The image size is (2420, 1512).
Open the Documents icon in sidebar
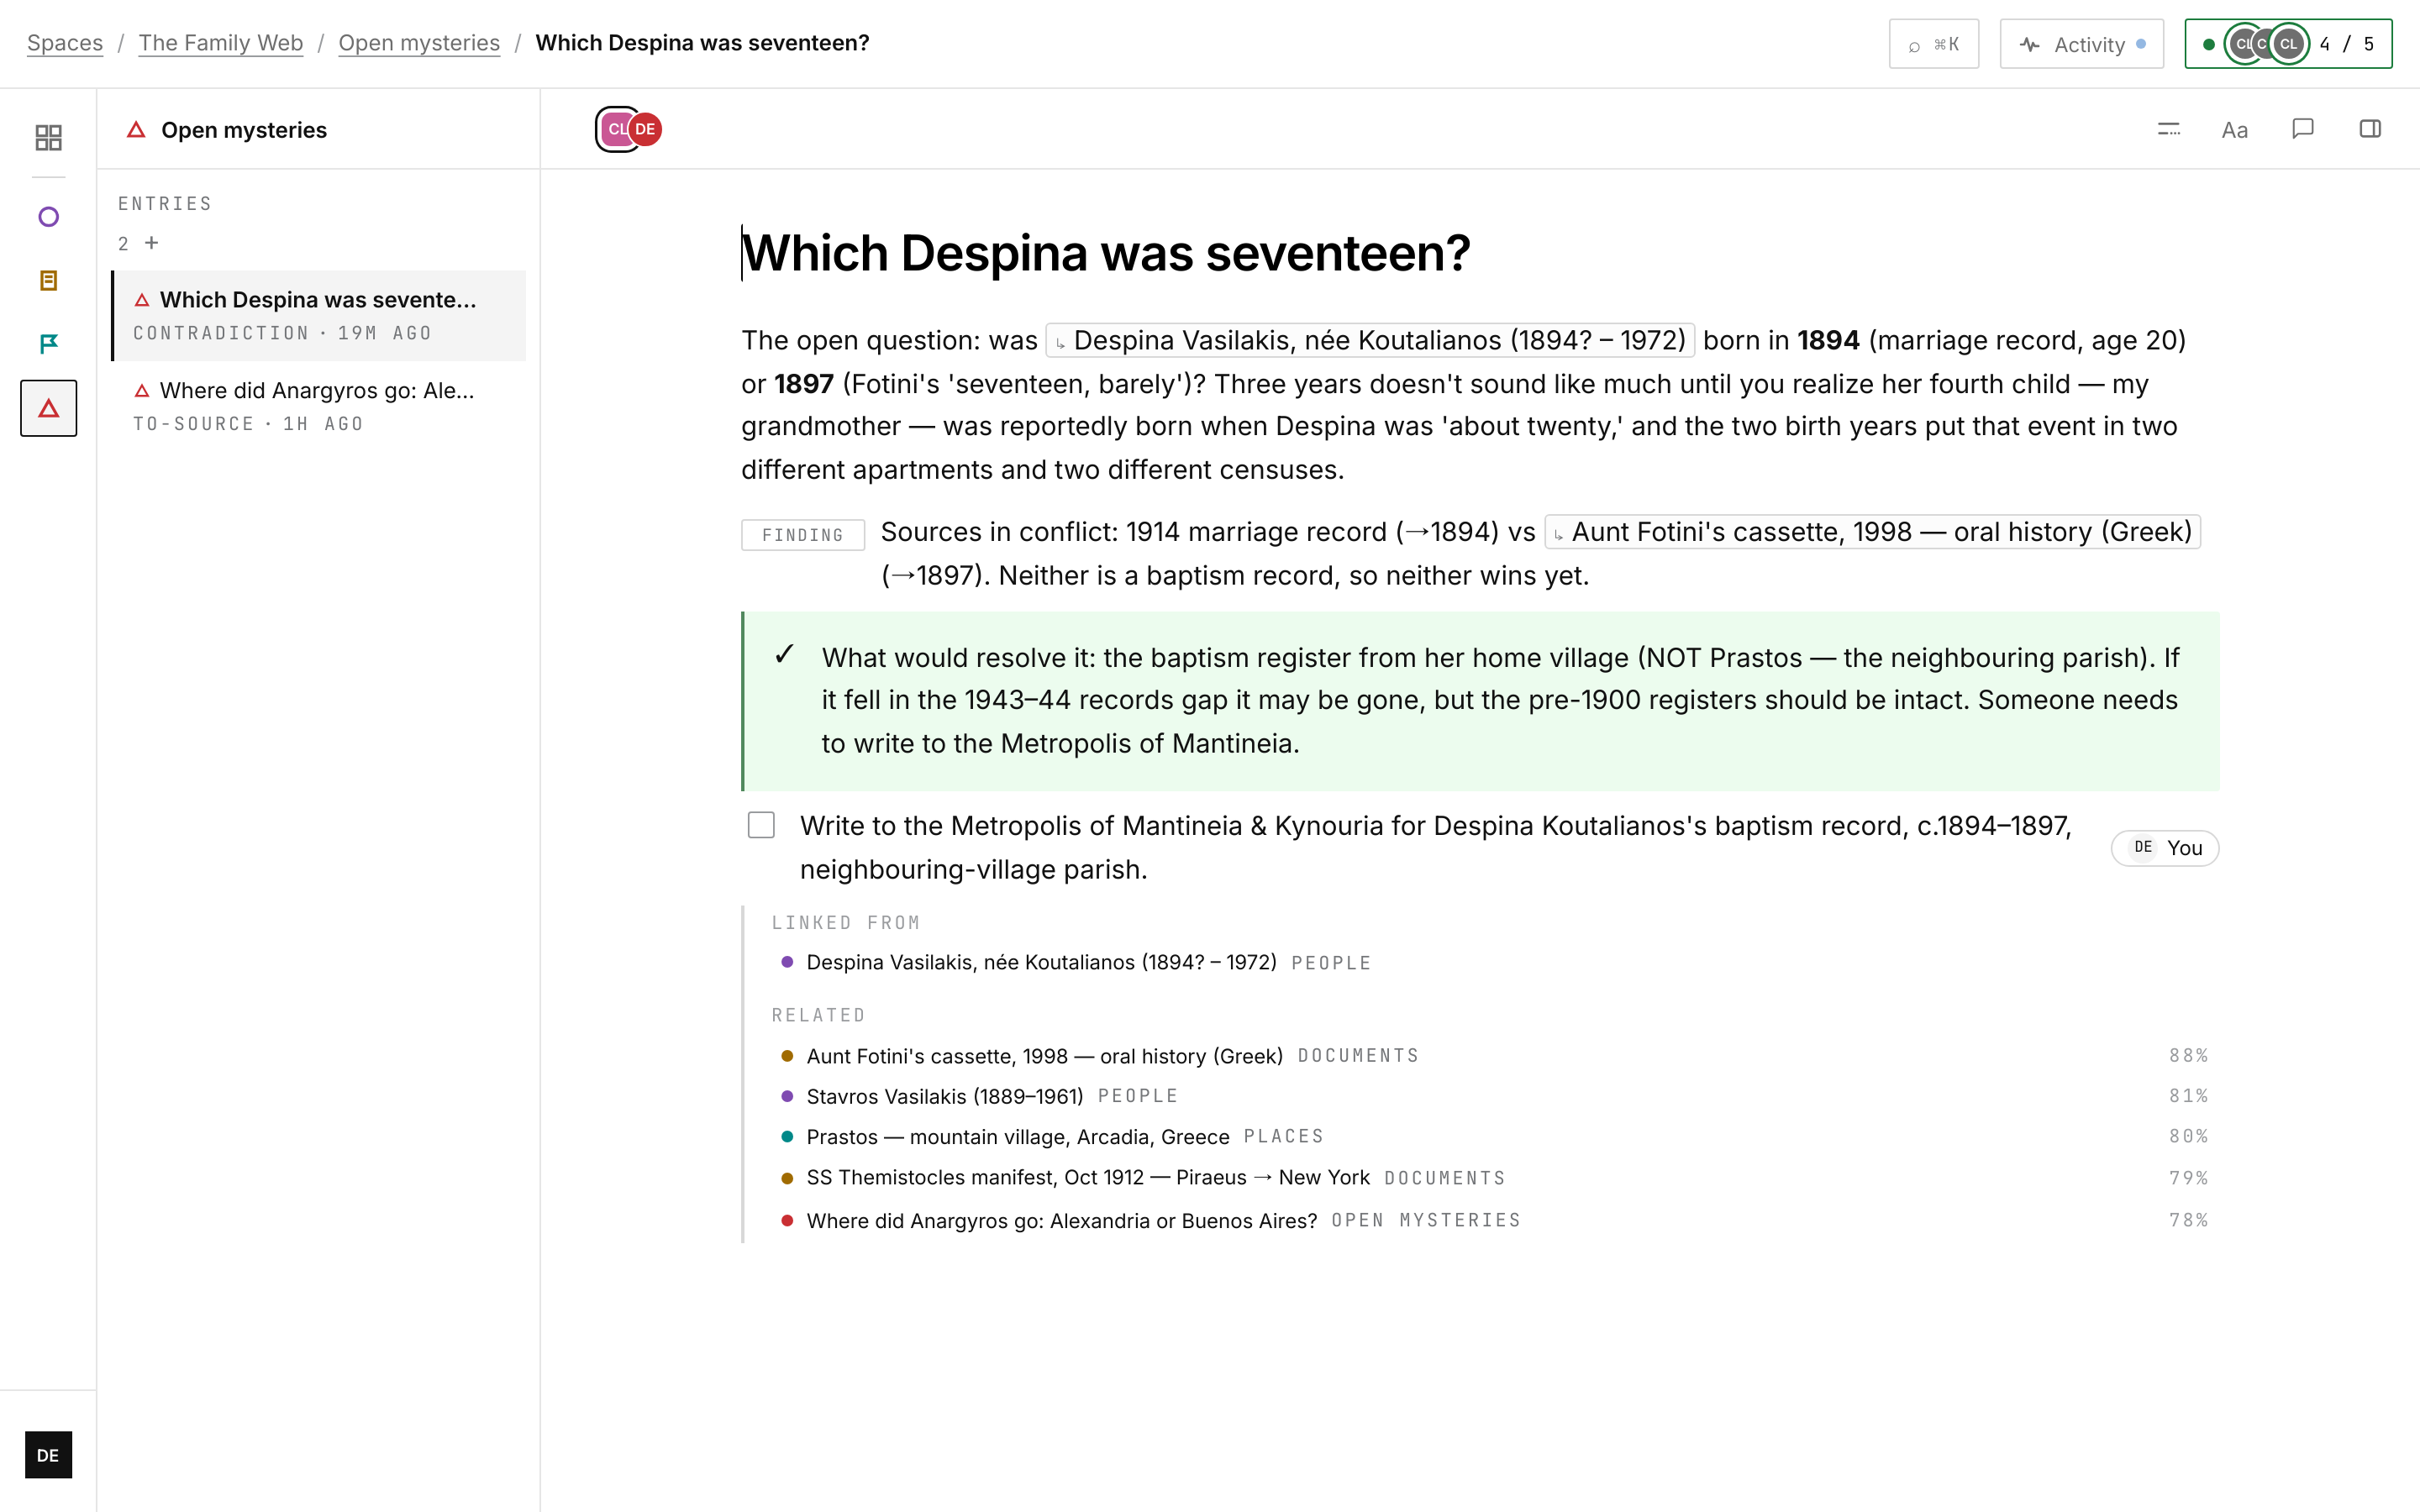pyautogui.click(x=48, y=281)
